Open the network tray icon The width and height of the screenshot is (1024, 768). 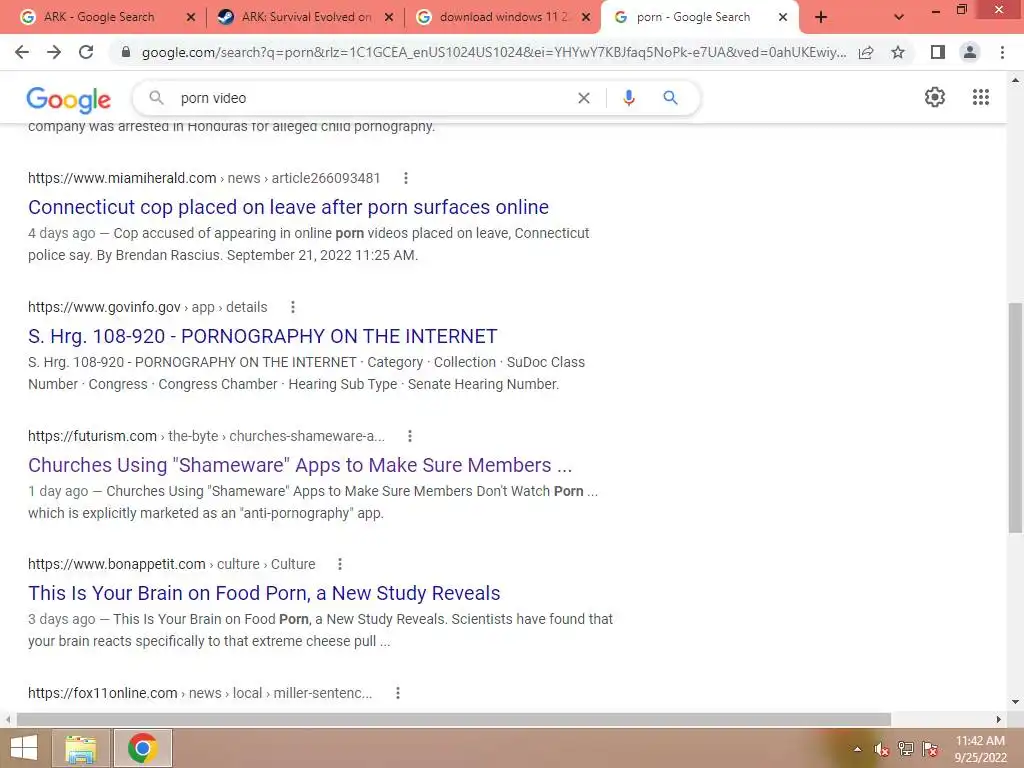[x=905, y=749]
